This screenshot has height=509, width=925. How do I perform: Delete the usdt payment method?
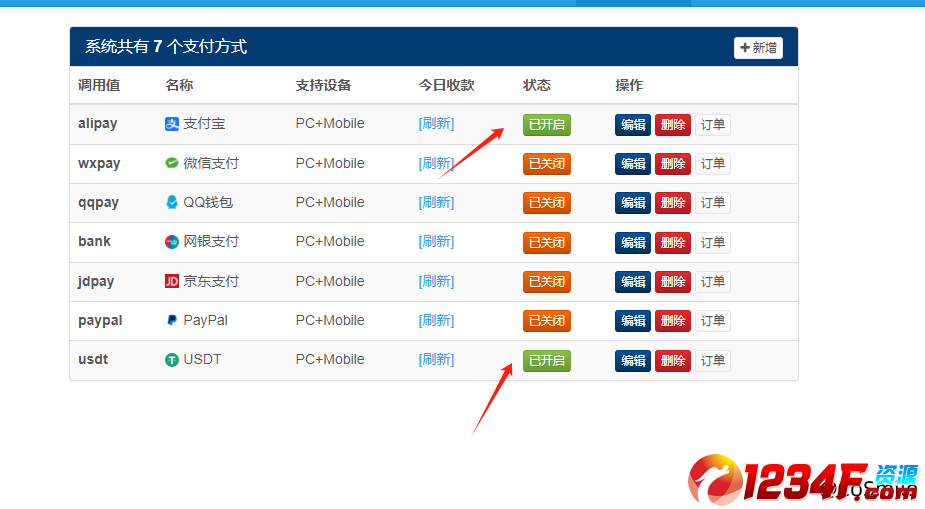(x=673, y=360)
